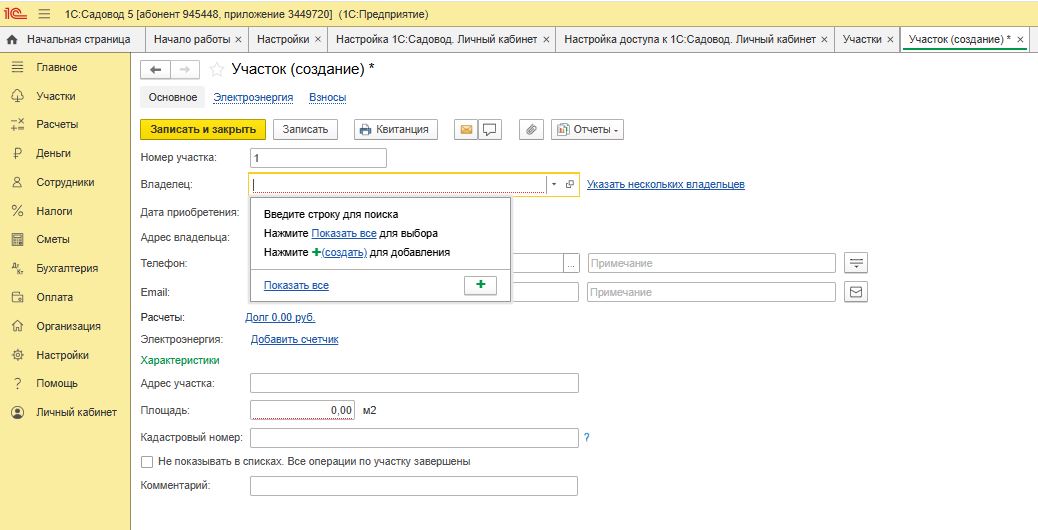Switch to the Настройки tab
The image size is (1038, 530).
click(283, 39)
